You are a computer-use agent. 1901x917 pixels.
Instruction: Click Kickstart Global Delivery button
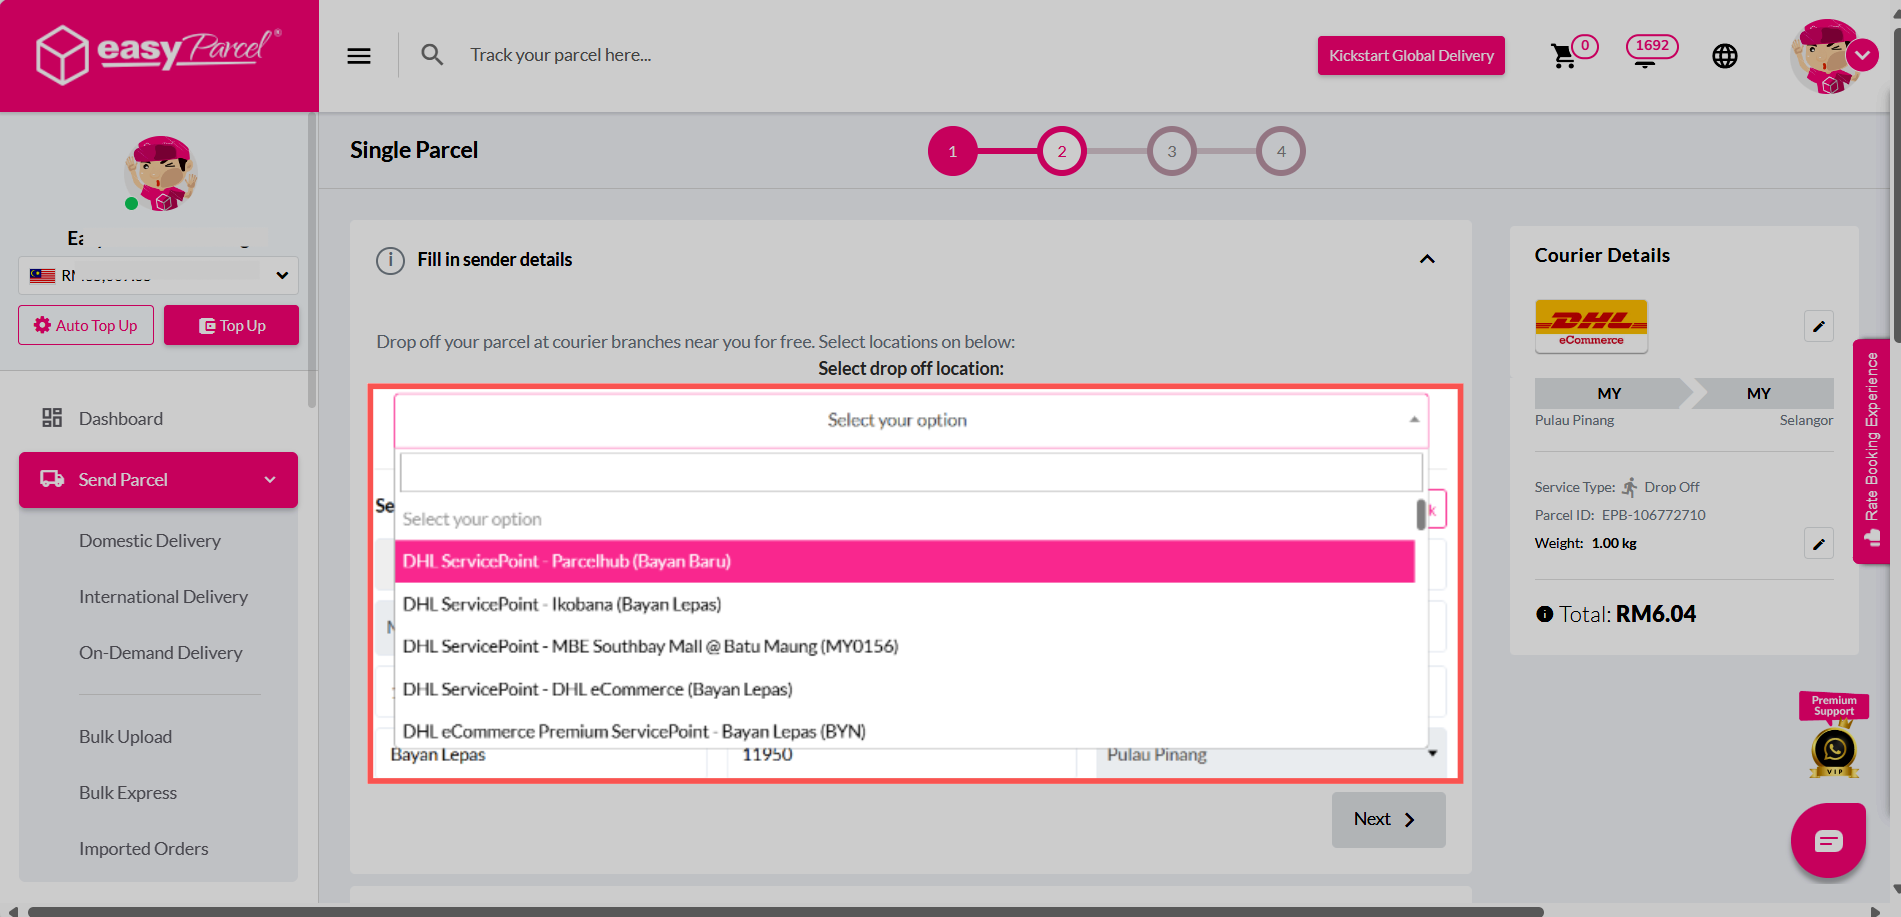coord(1411,56)
